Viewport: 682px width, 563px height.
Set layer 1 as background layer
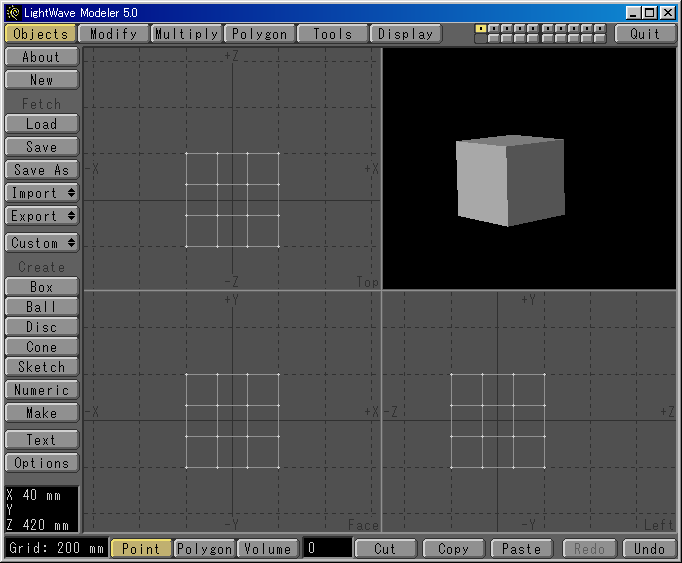pos(481,38)
